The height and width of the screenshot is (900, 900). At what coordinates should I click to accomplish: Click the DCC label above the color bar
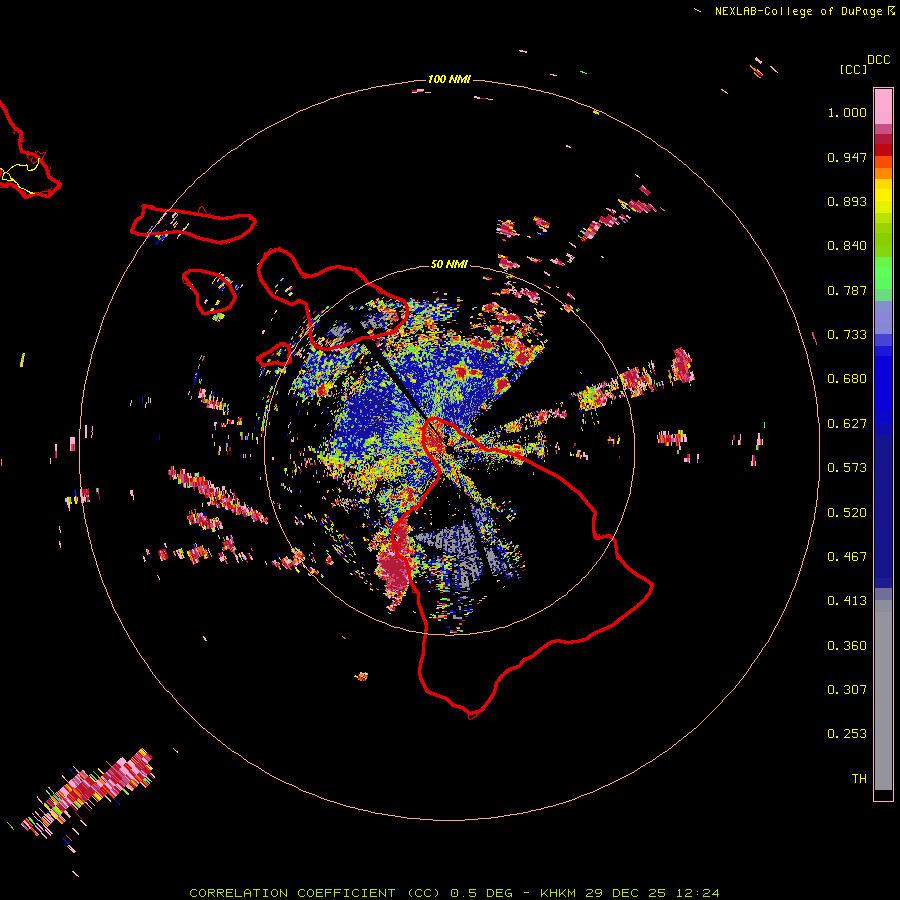[x=879, y=60]
